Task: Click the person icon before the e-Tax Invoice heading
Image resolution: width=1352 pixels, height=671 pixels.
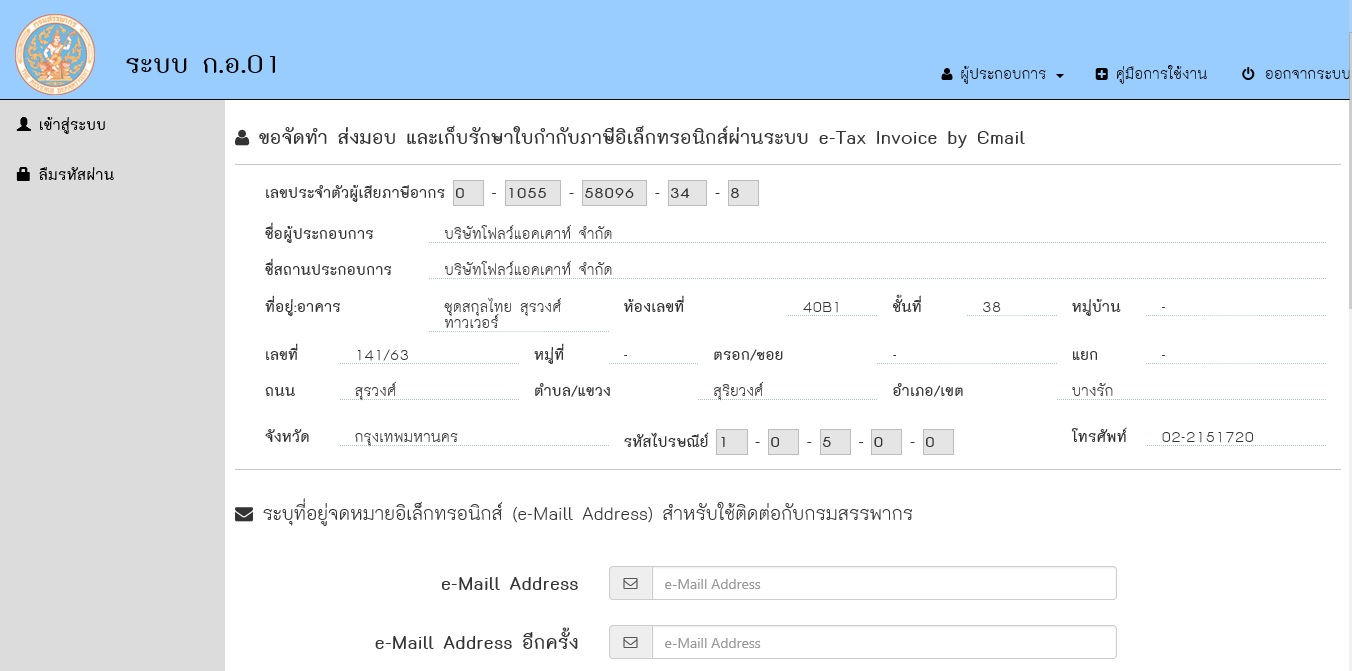Action: (242, 137)
